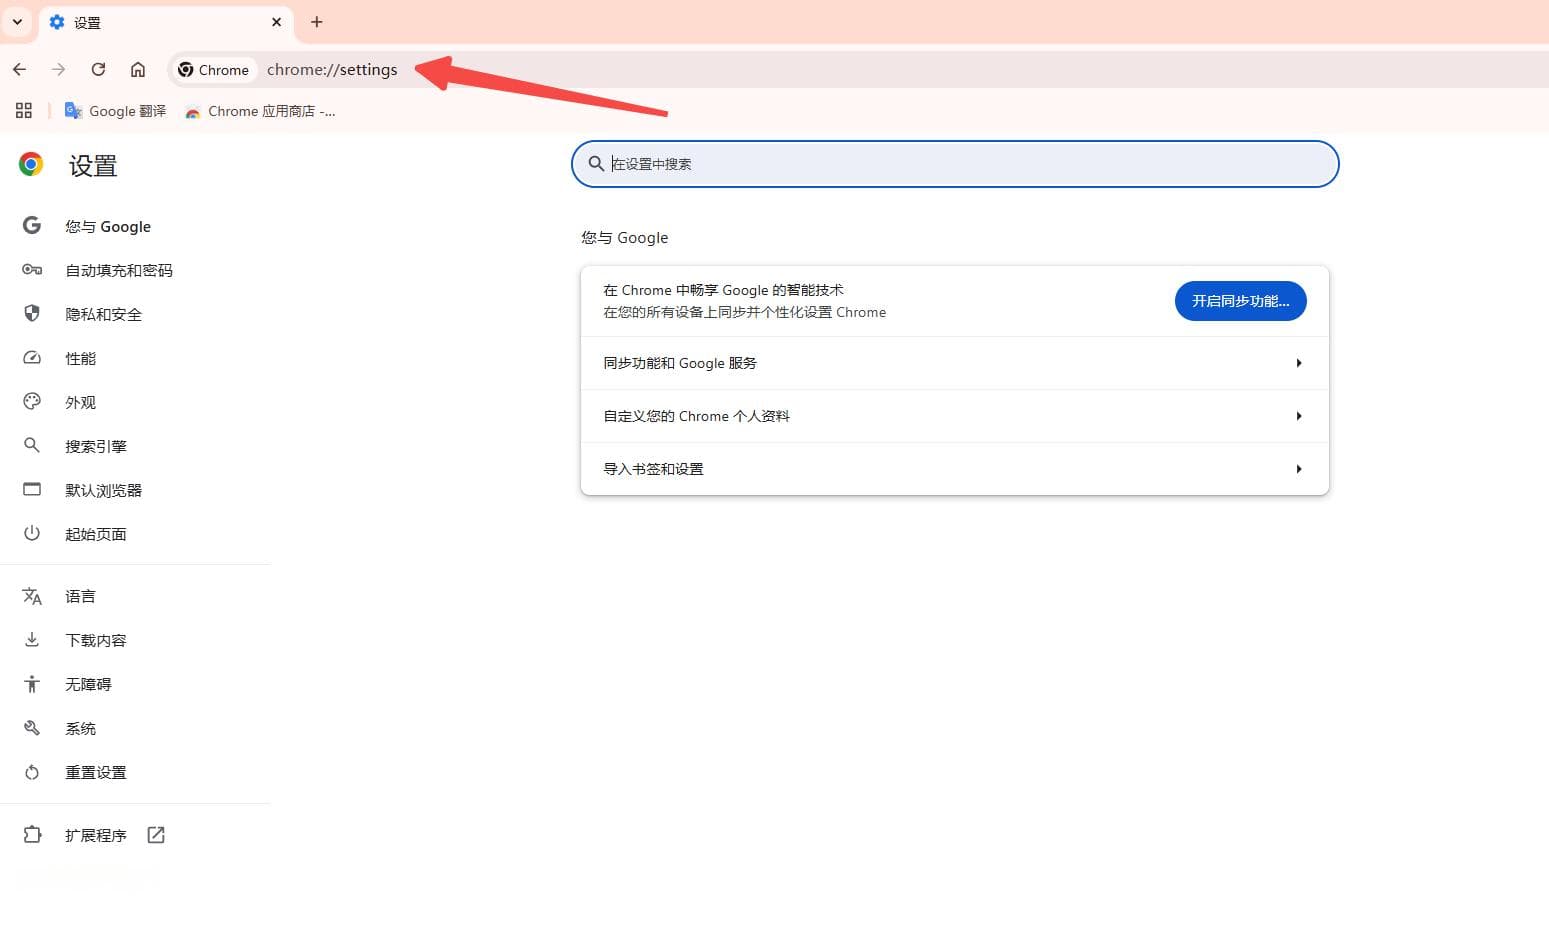This screenshot has width=1549, height=945.
Task: Click the forward navigation arrow
Action: click(59, 69)
